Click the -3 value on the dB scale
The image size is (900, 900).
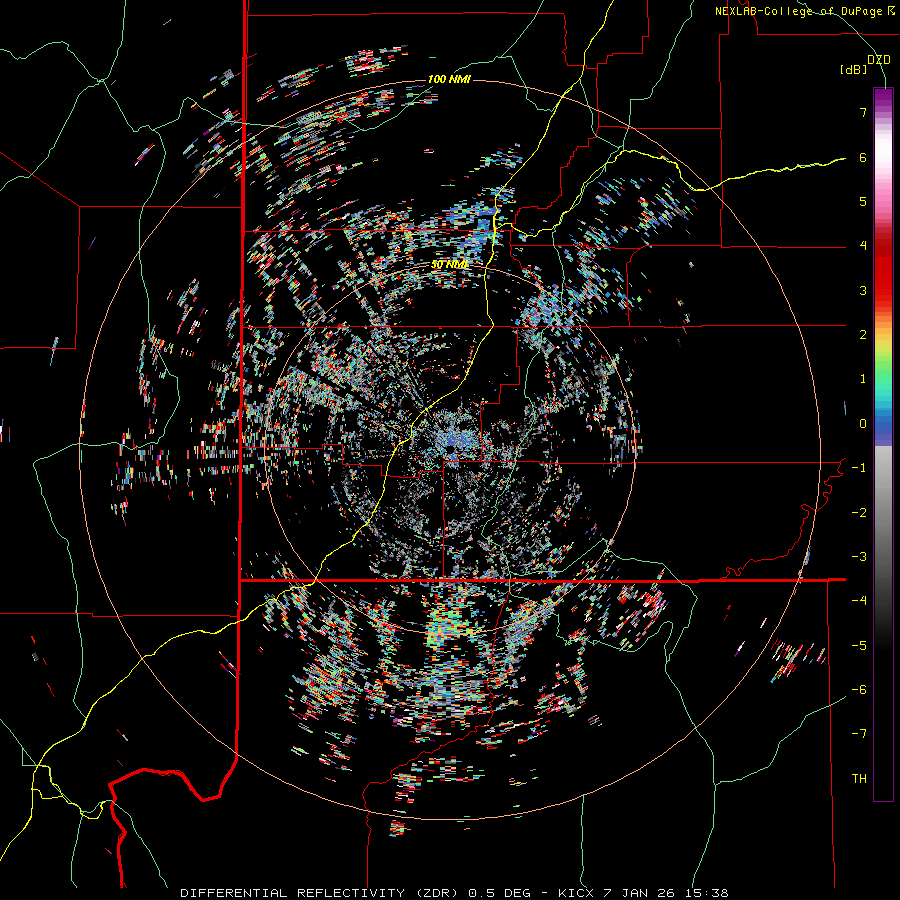859,557
